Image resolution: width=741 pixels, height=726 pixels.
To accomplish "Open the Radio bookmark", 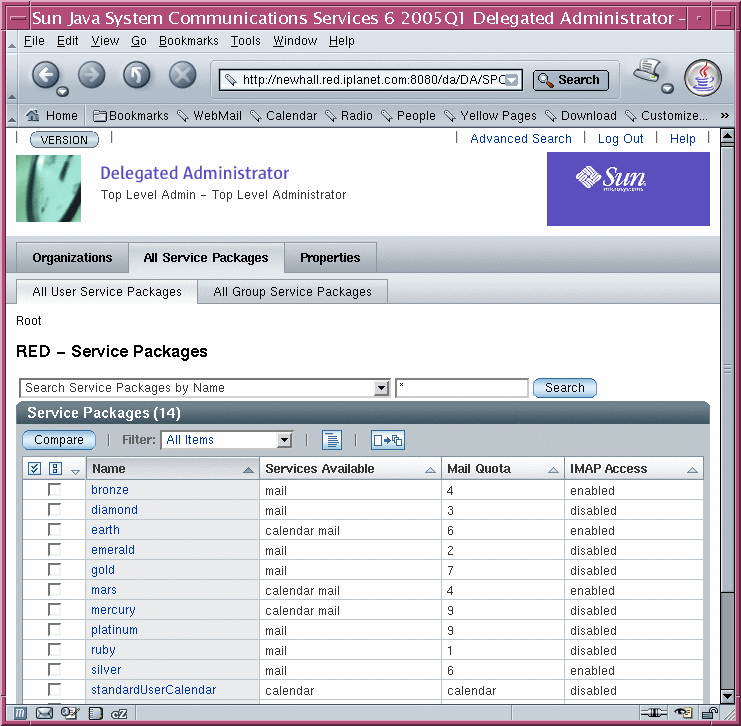I will [x=349, y=115].
